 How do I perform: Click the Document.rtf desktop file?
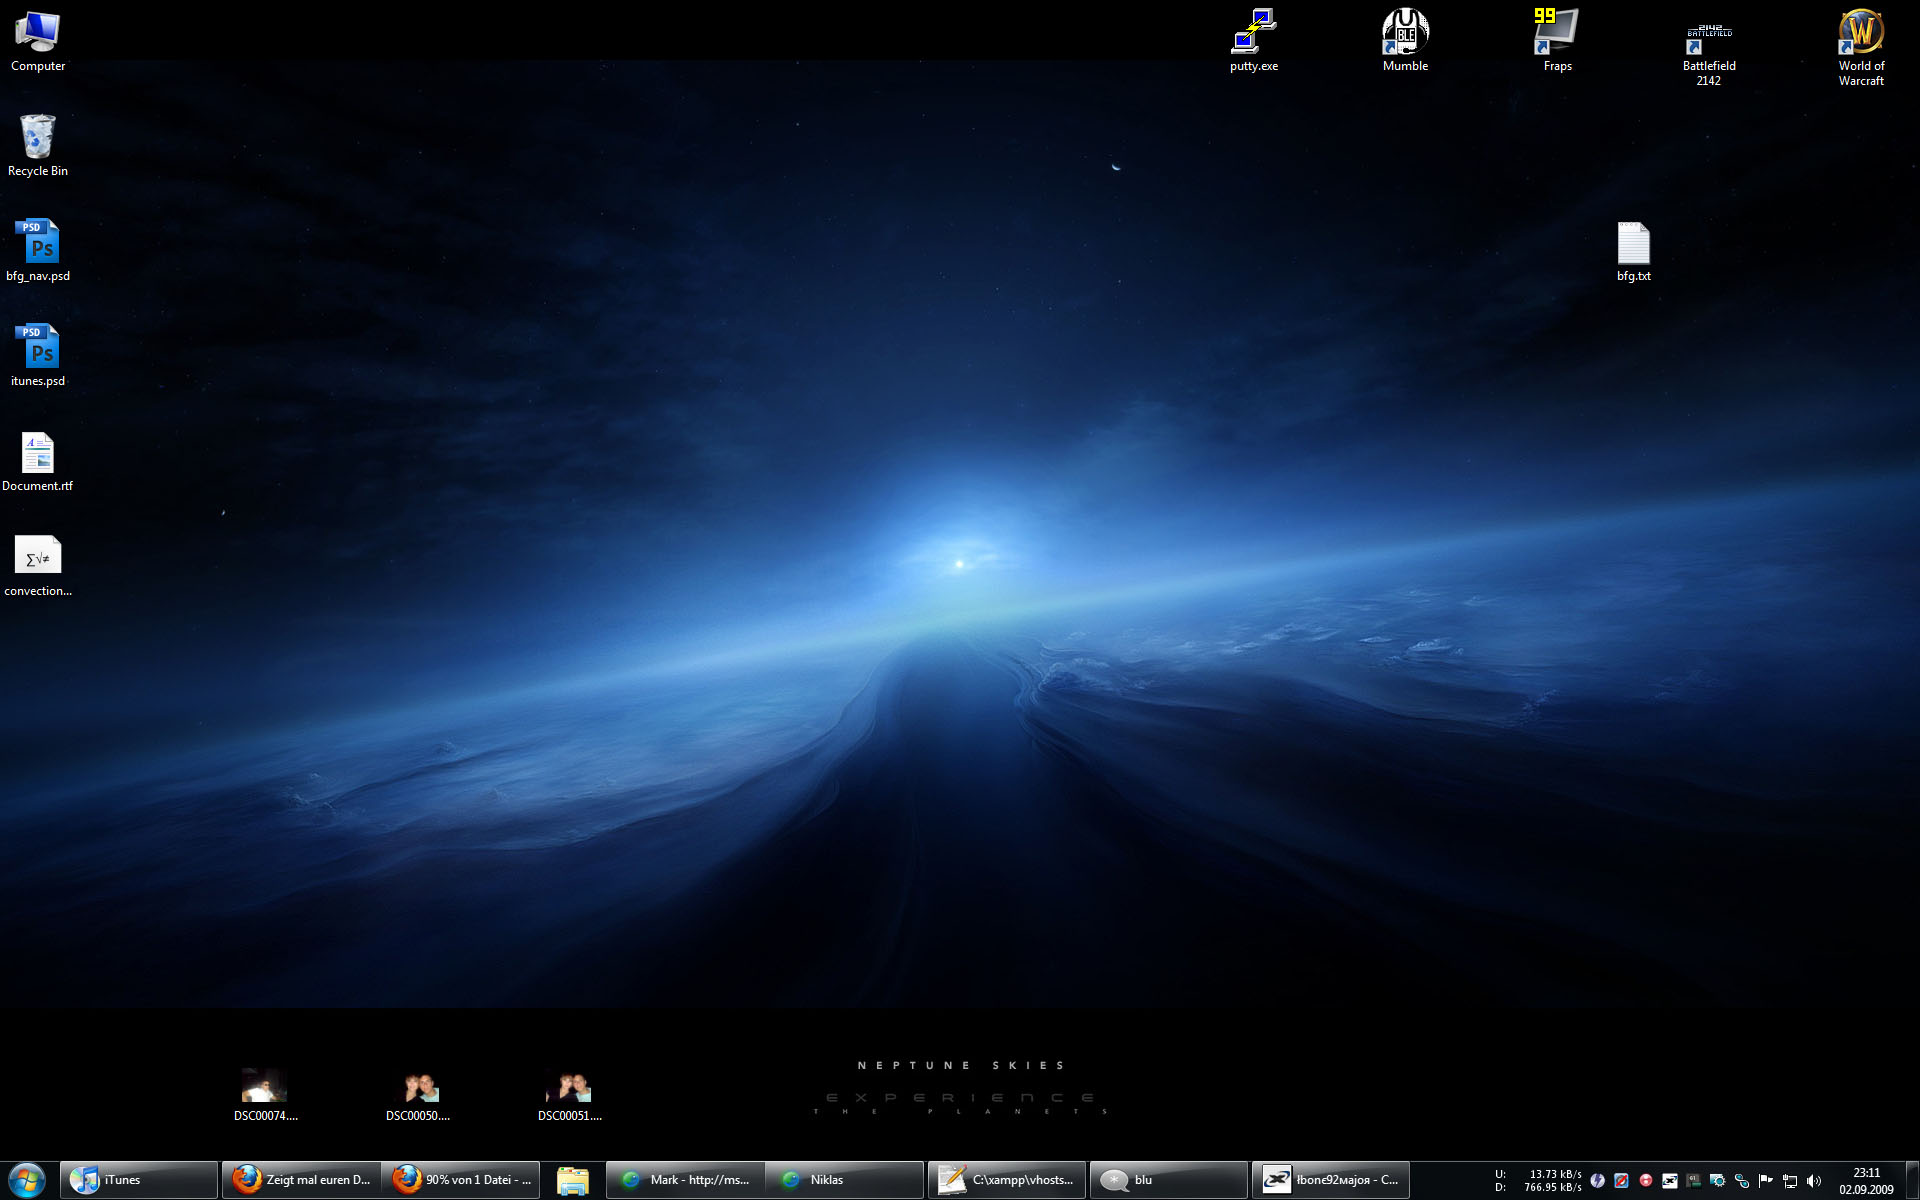[x=38, y=455]
